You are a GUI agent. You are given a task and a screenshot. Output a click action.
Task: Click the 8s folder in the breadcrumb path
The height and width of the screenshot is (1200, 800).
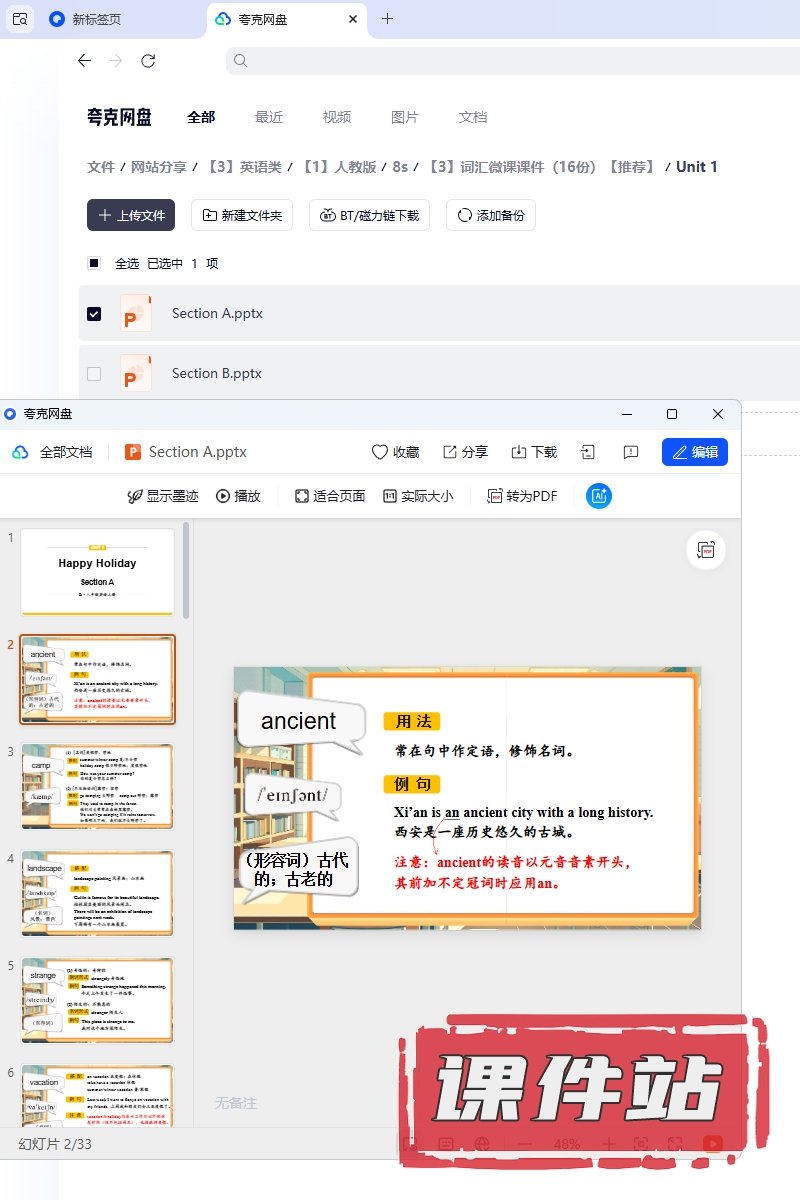(400, 167)
